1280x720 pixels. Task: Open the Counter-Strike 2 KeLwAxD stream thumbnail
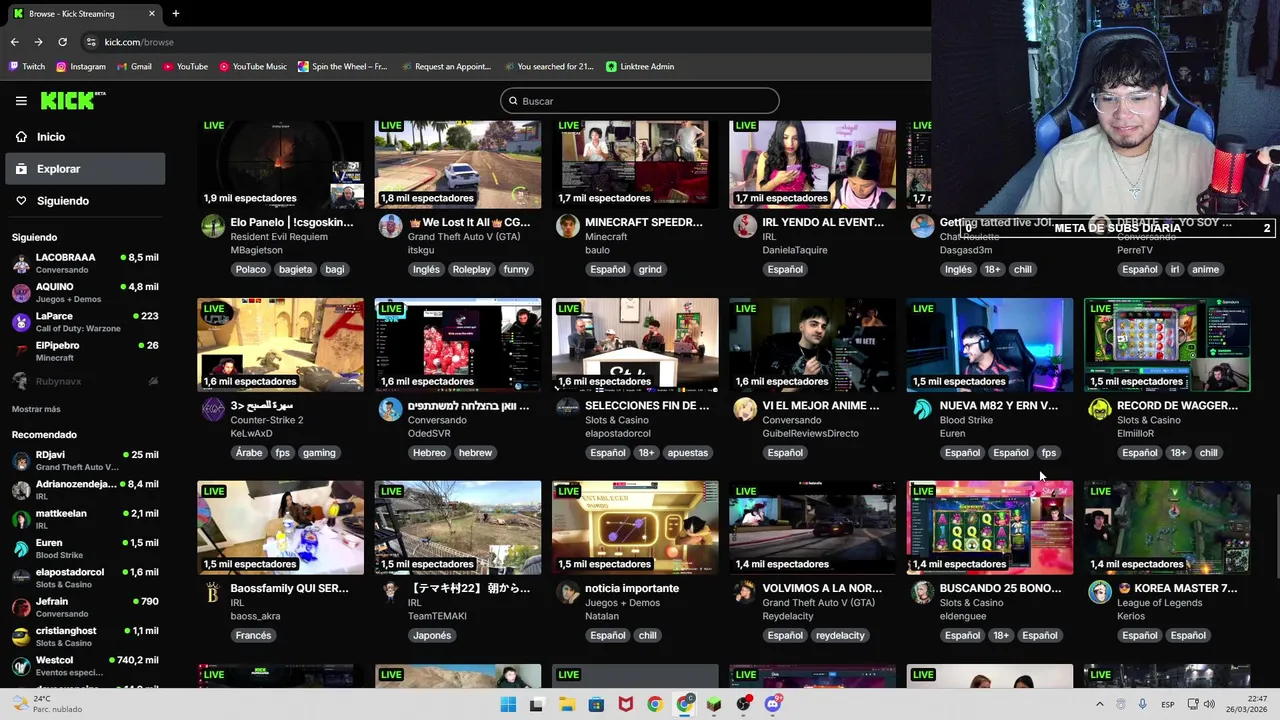click(281, 345)
